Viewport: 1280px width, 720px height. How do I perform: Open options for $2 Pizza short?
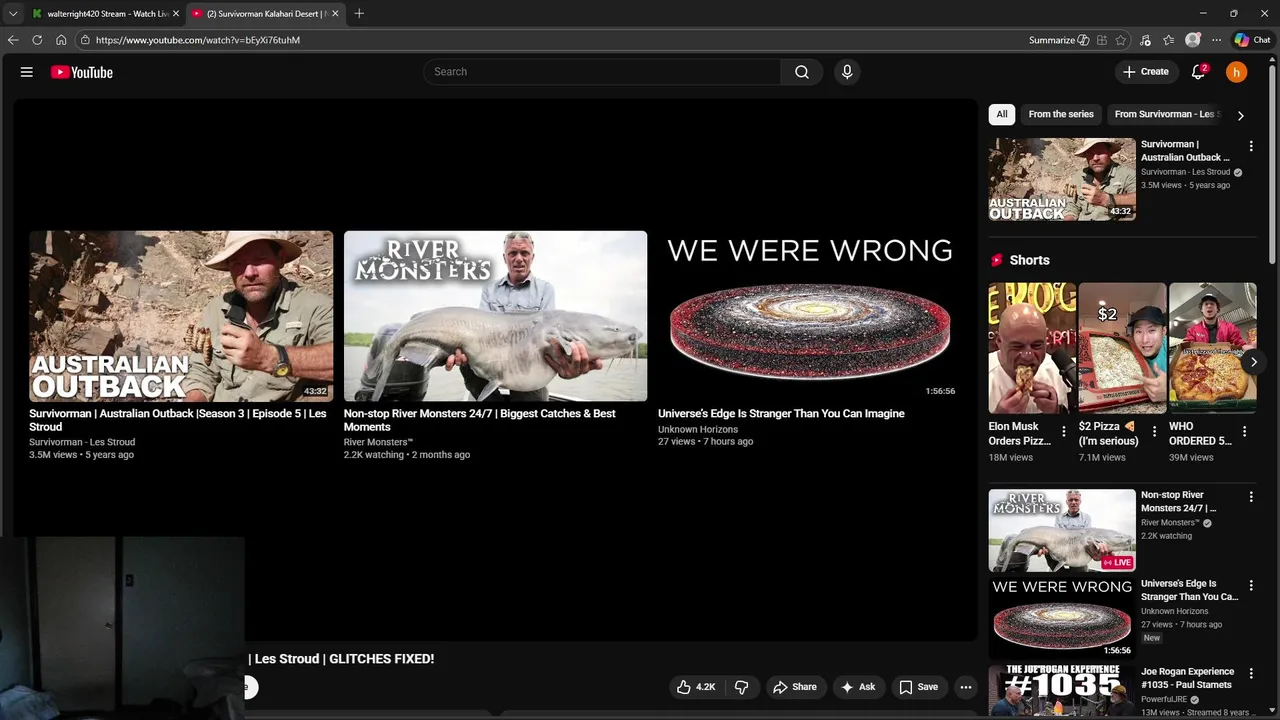pos(1154,432)
